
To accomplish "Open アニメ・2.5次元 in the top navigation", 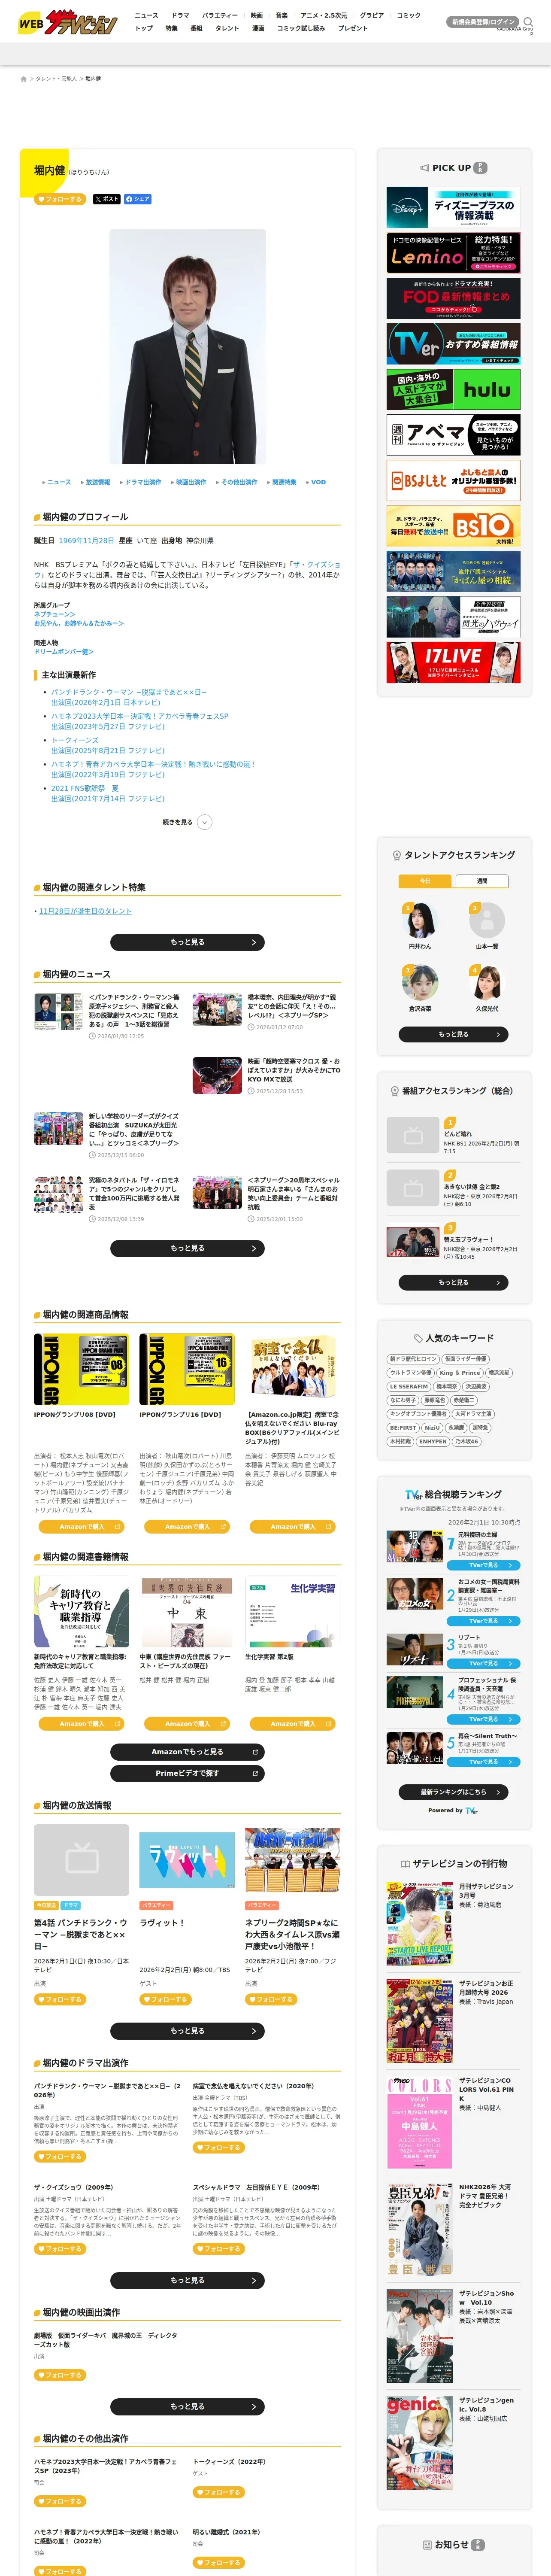I will pos(324,16).
